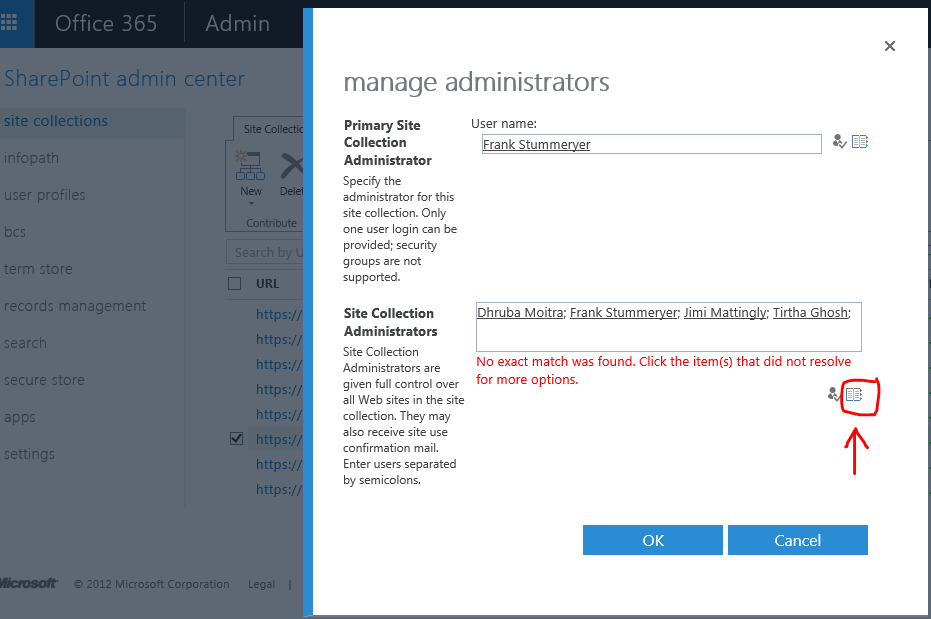931x619 pixels.
Task: Toggle the select-all checkbox beside URL header
Action: point(235,284)
